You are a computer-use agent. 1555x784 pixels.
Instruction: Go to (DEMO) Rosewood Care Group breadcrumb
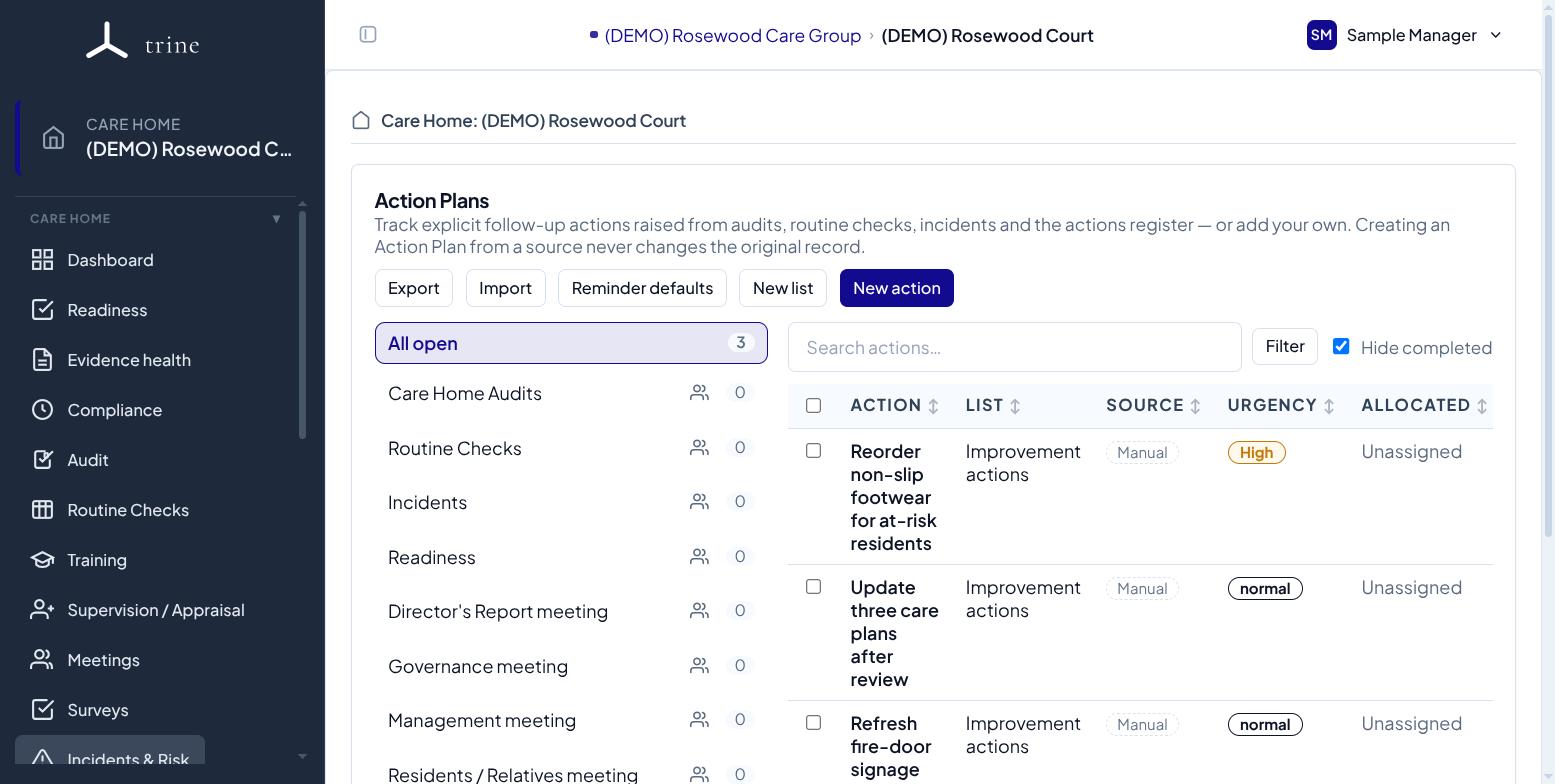(x=732, y=36)
